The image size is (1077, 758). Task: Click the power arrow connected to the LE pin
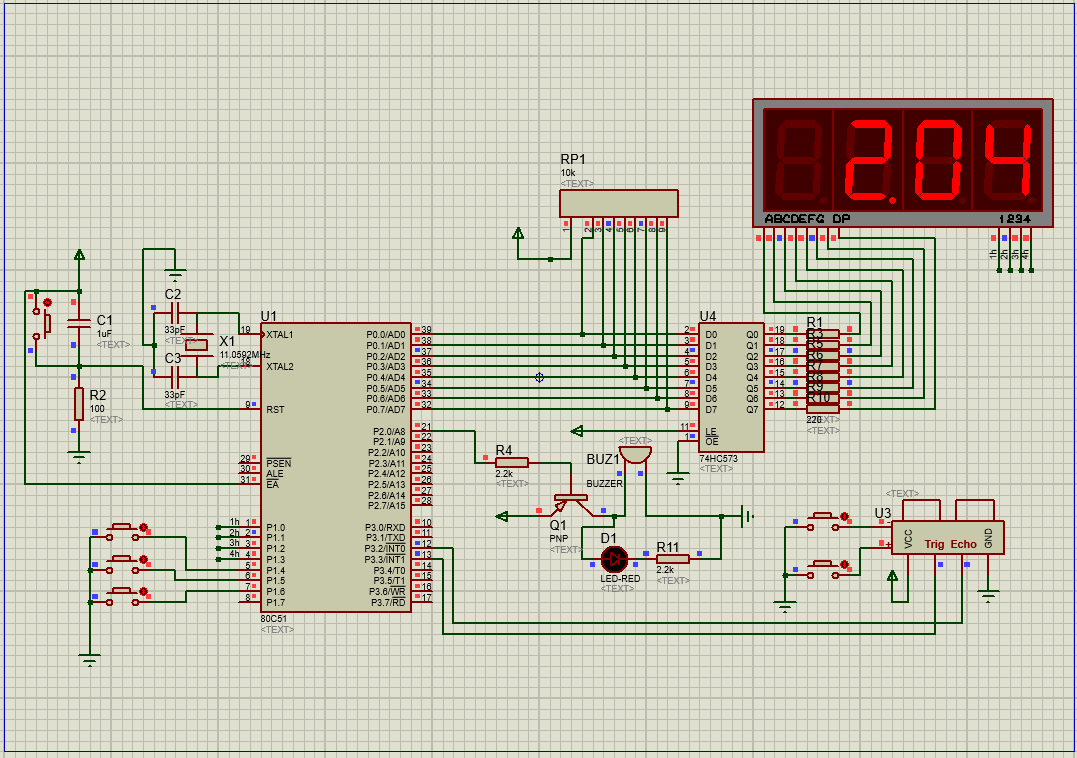(577, 431)
